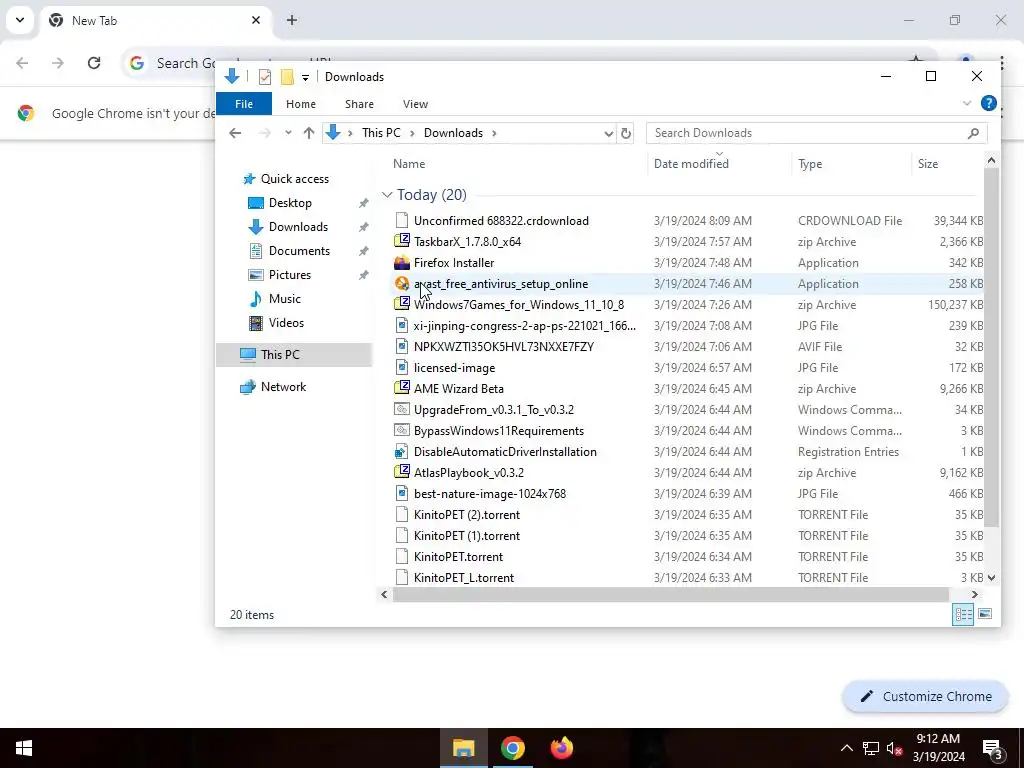Image resolution: width=1024 pixels, height=768 pixels.
Task: Click the Properties icon in Explorer title bar
Action: coord(264,77)
